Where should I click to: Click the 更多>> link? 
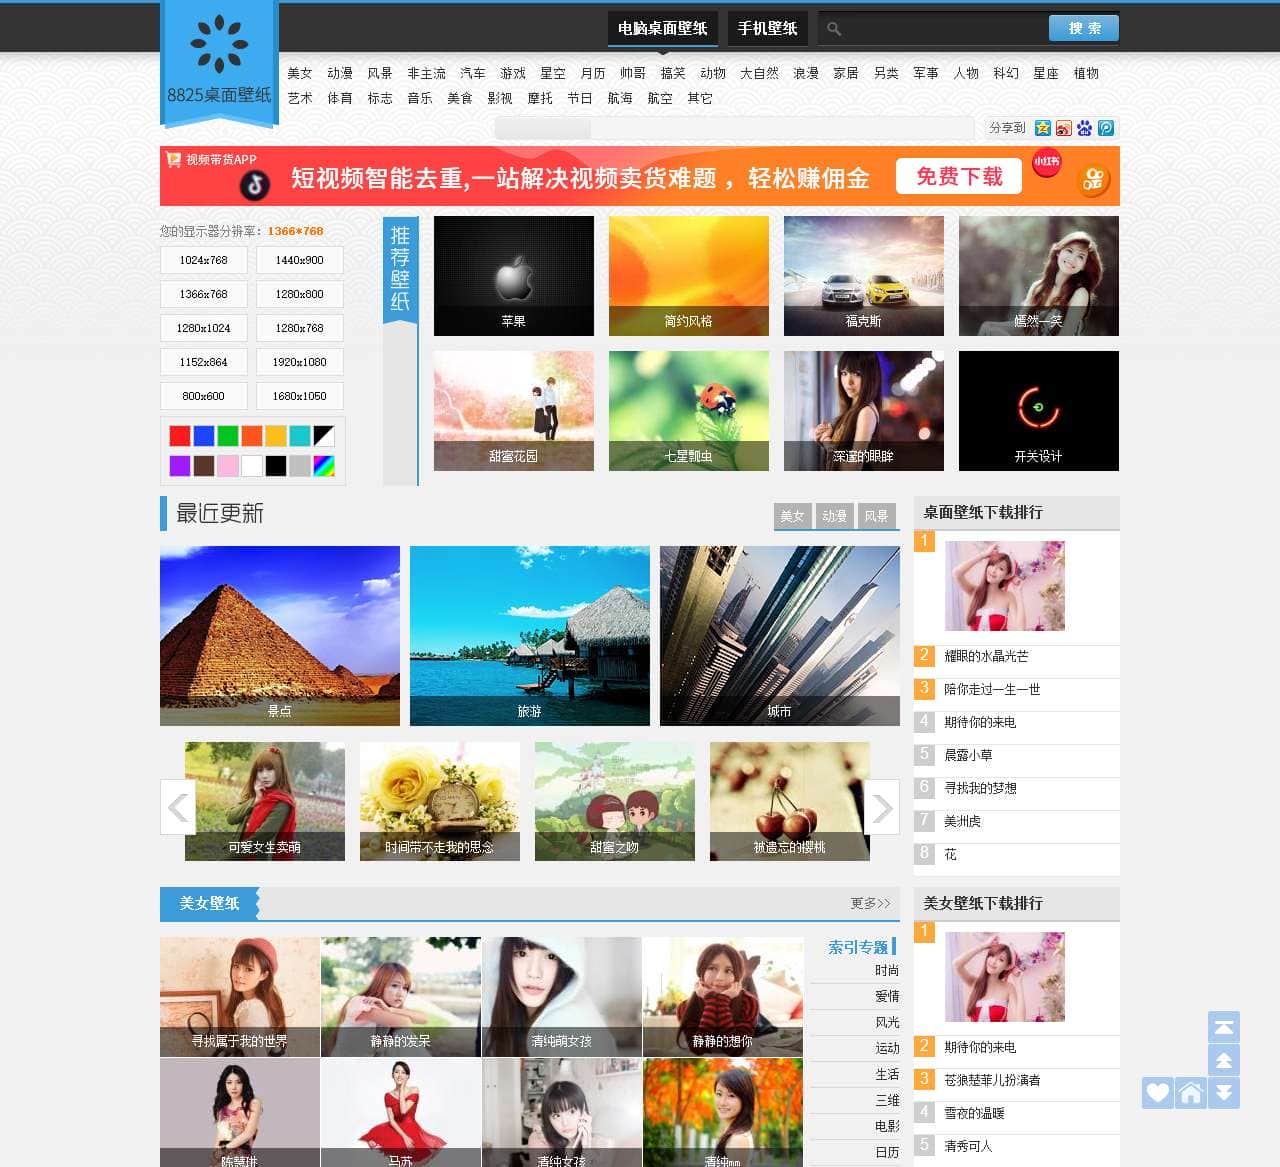tap(870, 903)
